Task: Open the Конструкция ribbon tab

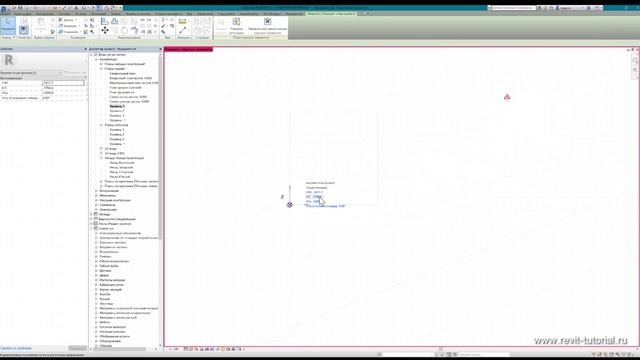Action: coord(44,14)
